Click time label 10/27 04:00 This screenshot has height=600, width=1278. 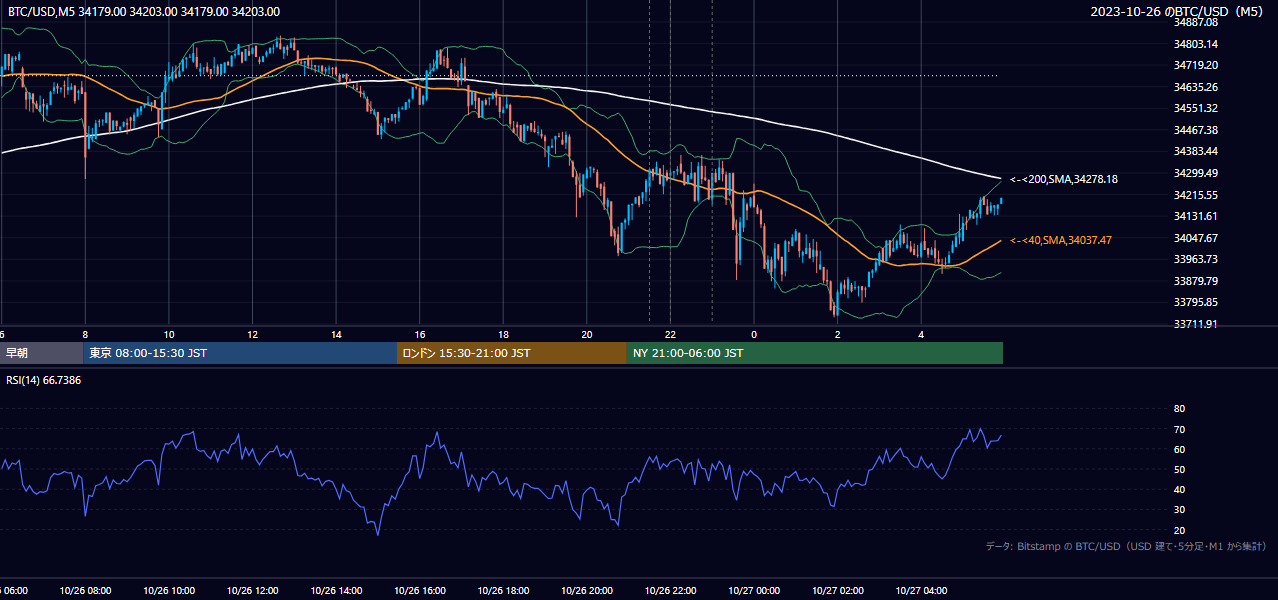(x=921, y=591)
